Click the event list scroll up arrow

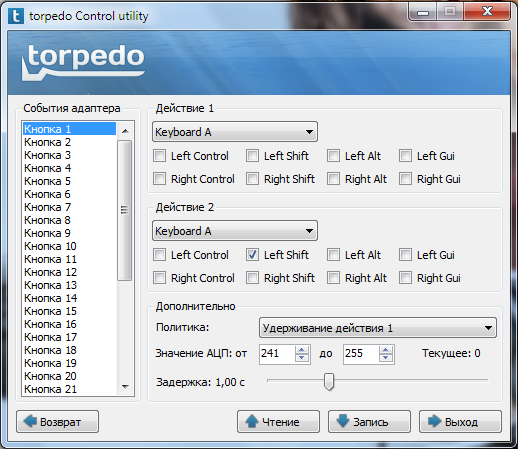[x=125, y=131]
